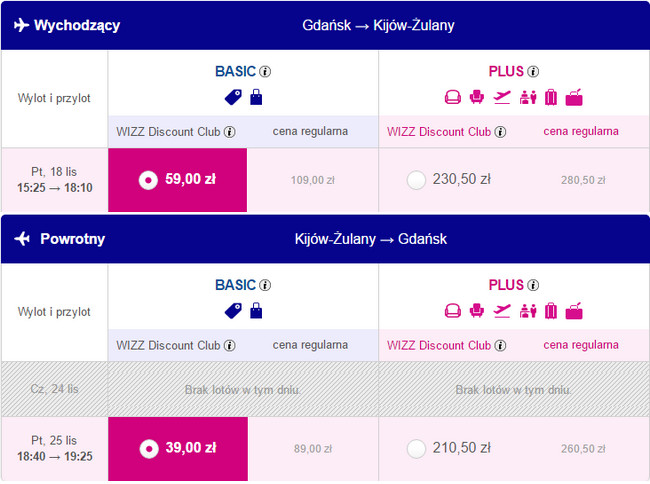
Task: Click the outbound PLUS takeoff plane icon
Action: [x=502, y=97]
